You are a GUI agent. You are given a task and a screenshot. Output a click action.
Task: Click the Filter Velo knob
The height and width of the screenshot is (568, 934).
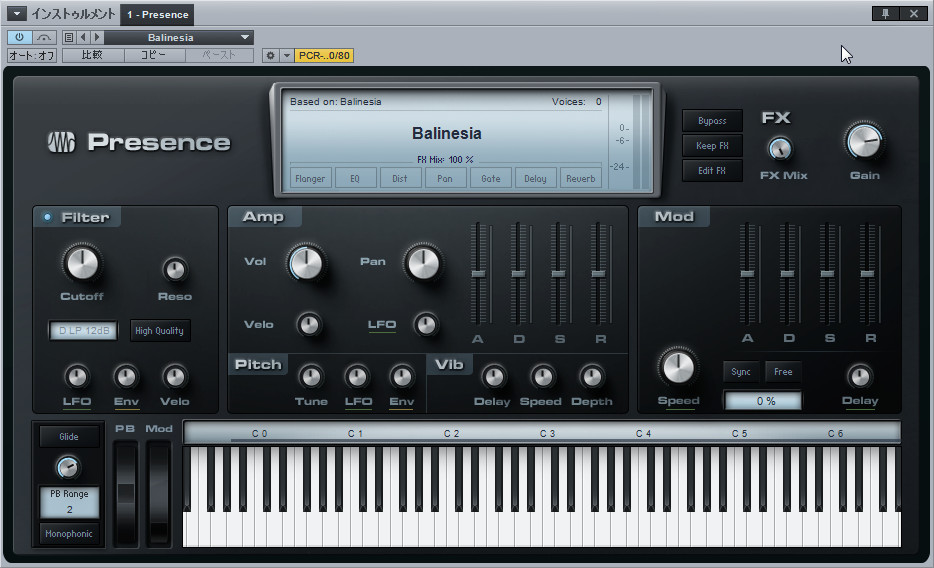pyautogui.click(x=175, y=376)
